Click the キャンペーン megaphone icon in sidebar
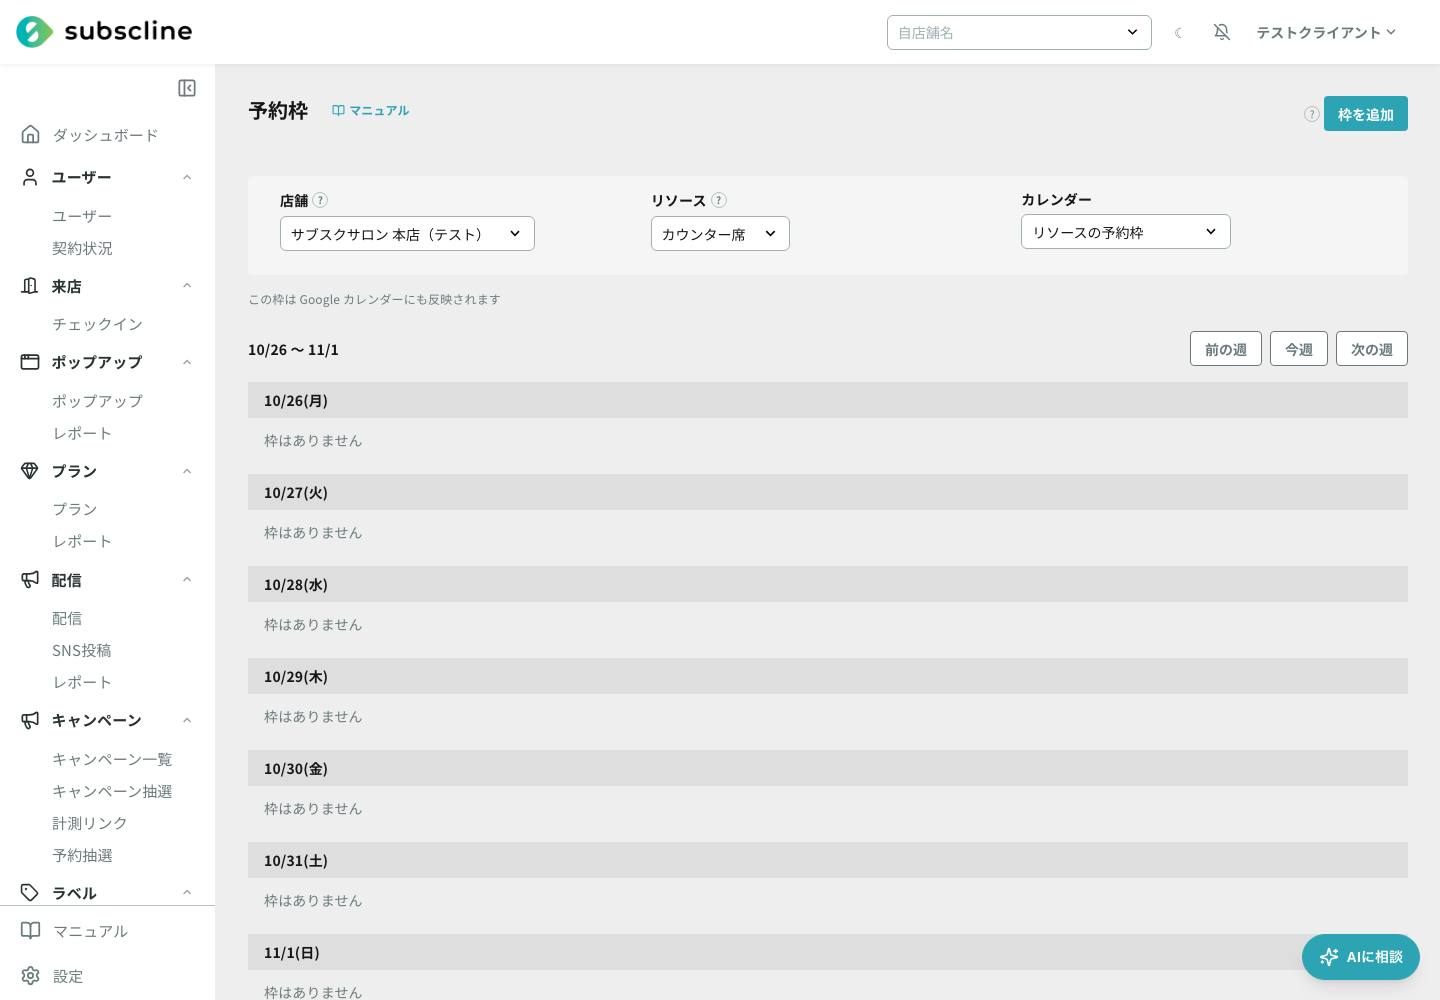Viewport: 1440px width, 1000px height. point(31,720)
